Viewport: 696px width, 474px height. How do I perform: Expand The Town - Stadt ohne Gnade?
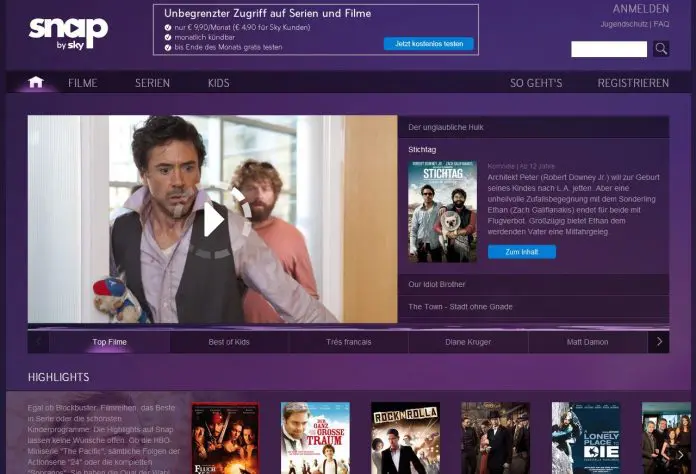tap(533, 307)
